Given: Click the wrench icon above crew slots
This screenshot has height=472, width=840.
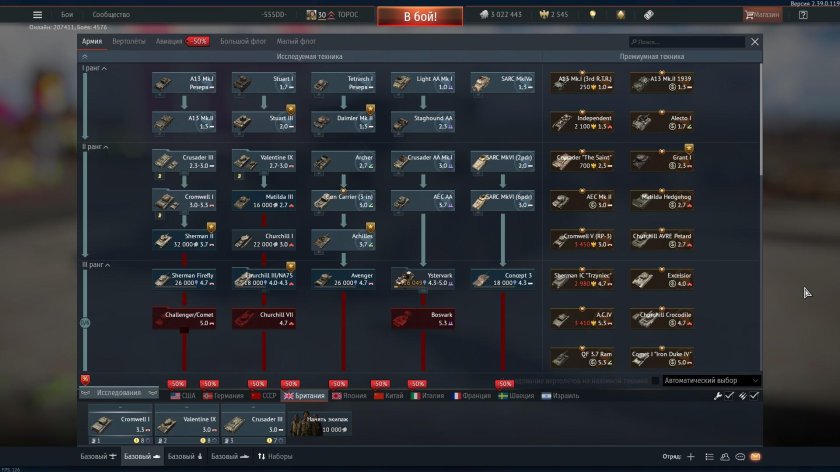Looking at the screenshot, I should [718, 396].
